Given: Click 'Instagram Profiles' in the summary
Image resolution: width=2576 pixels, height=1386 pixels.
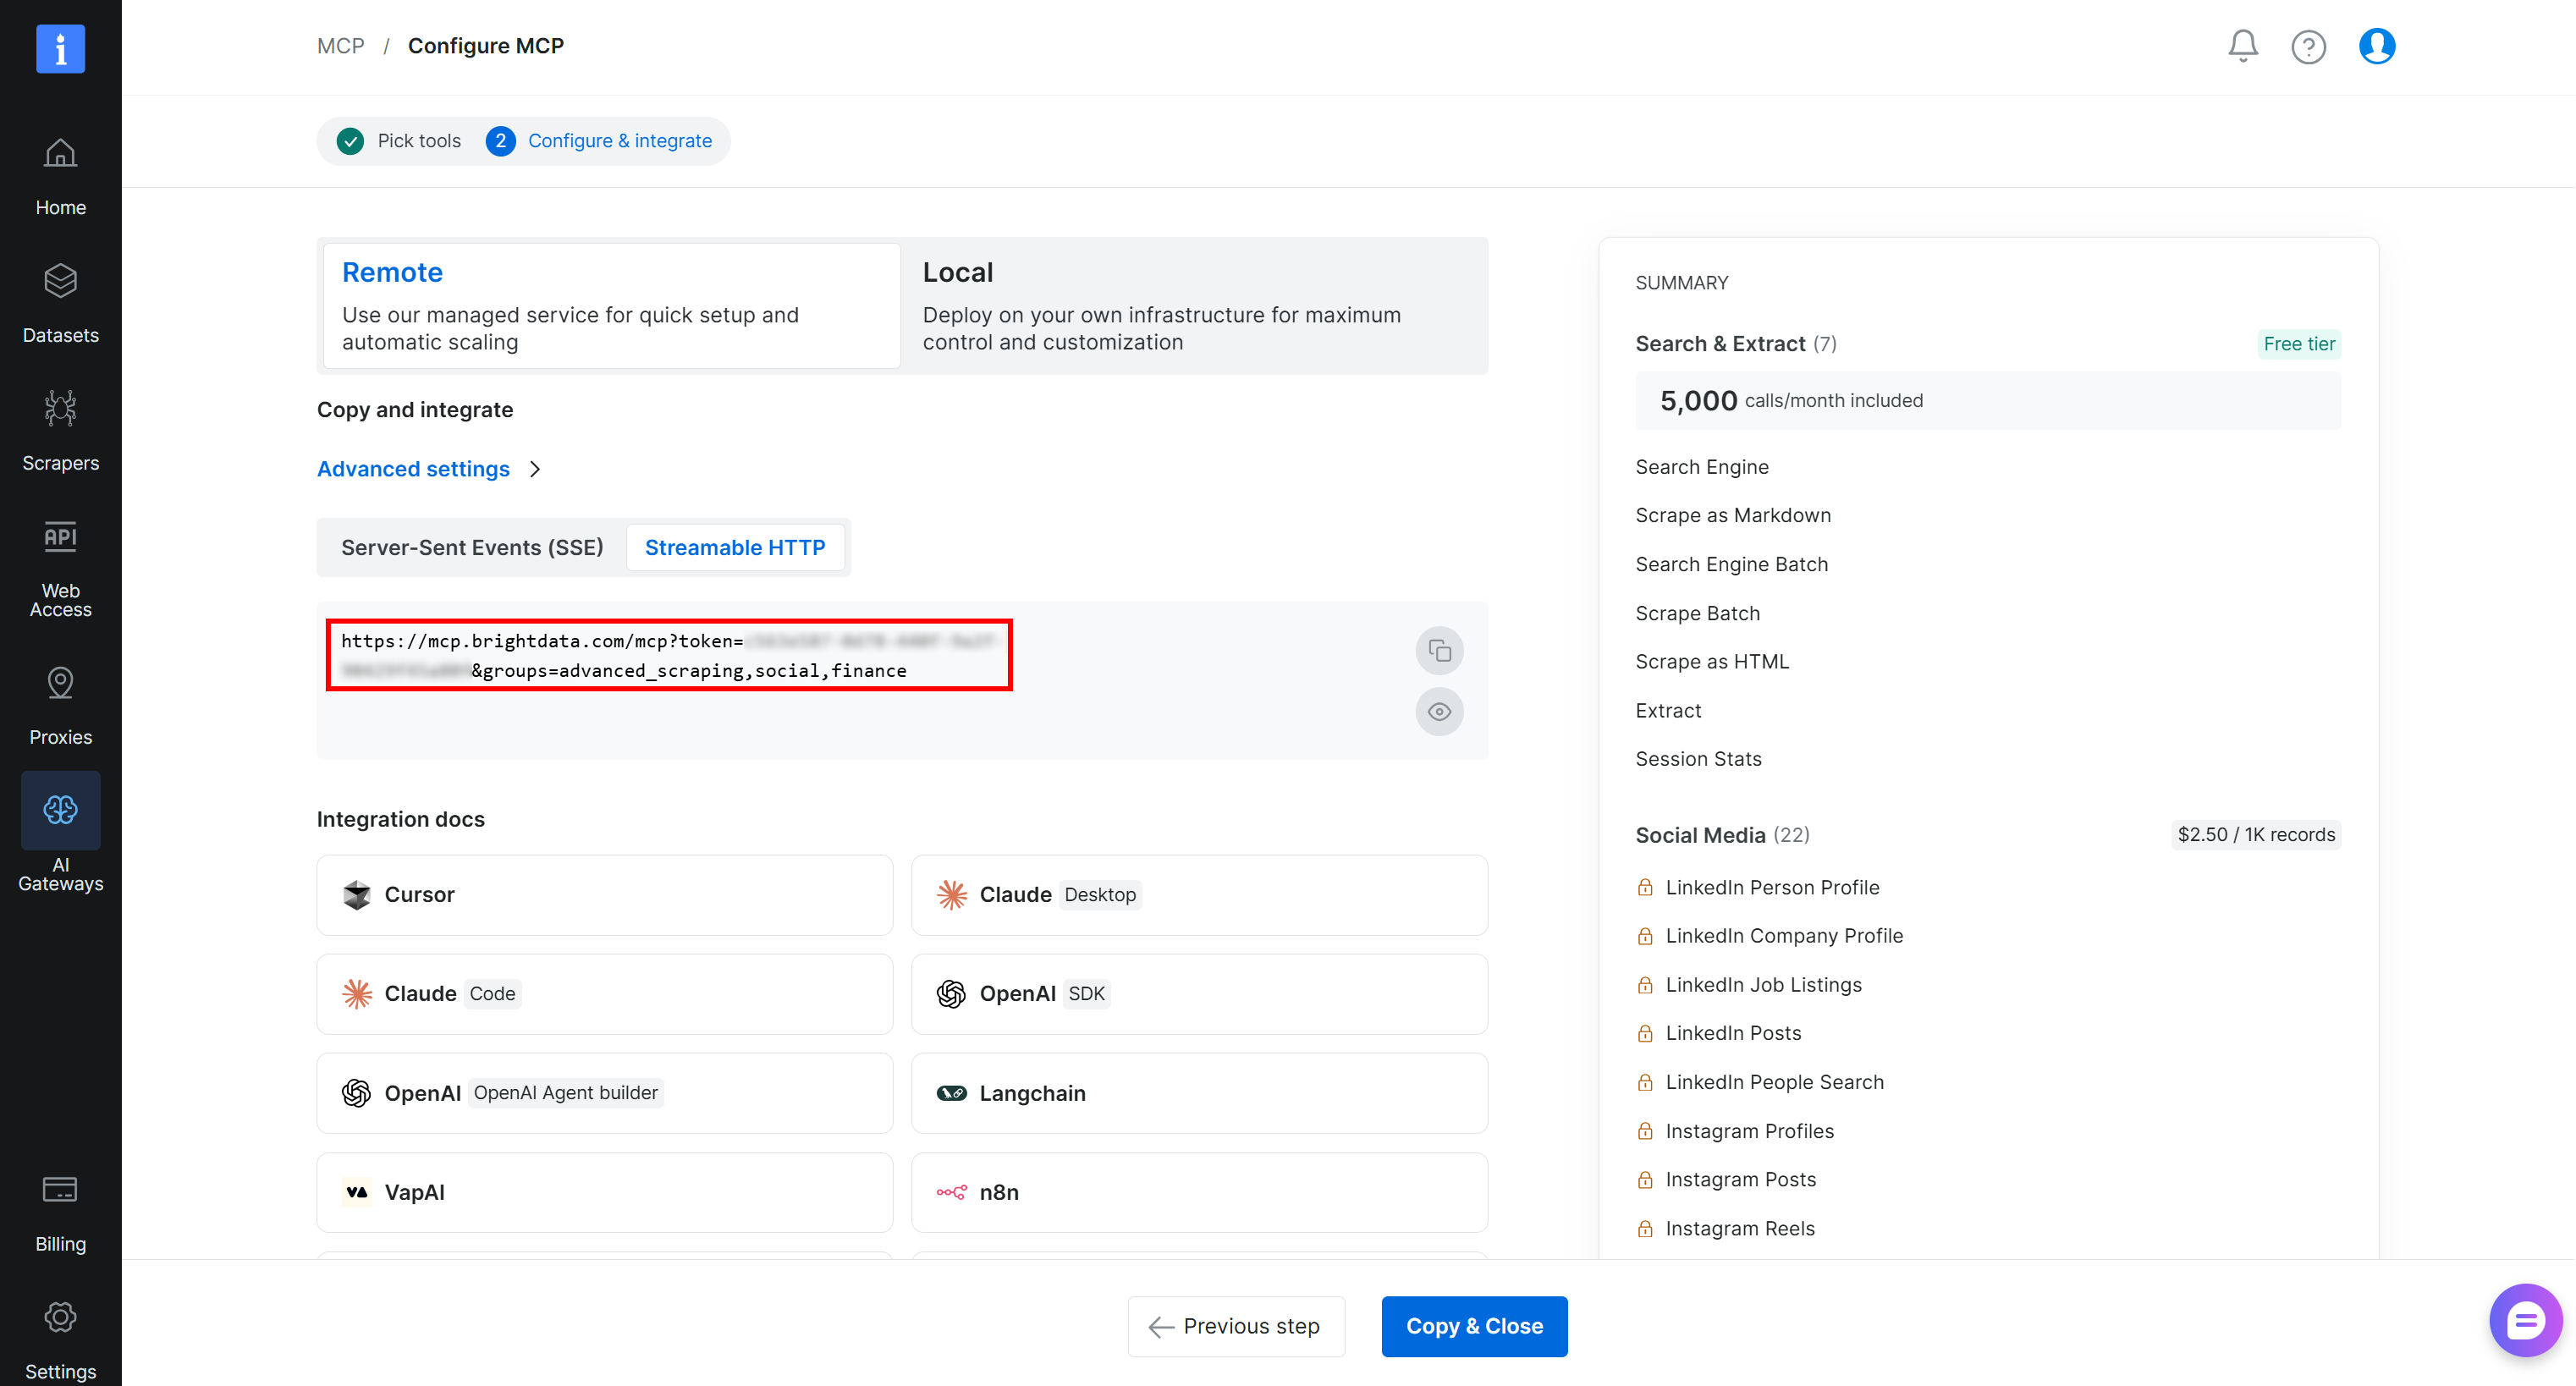Looking at the screenshot, I should click(x=1749, y=1131).
